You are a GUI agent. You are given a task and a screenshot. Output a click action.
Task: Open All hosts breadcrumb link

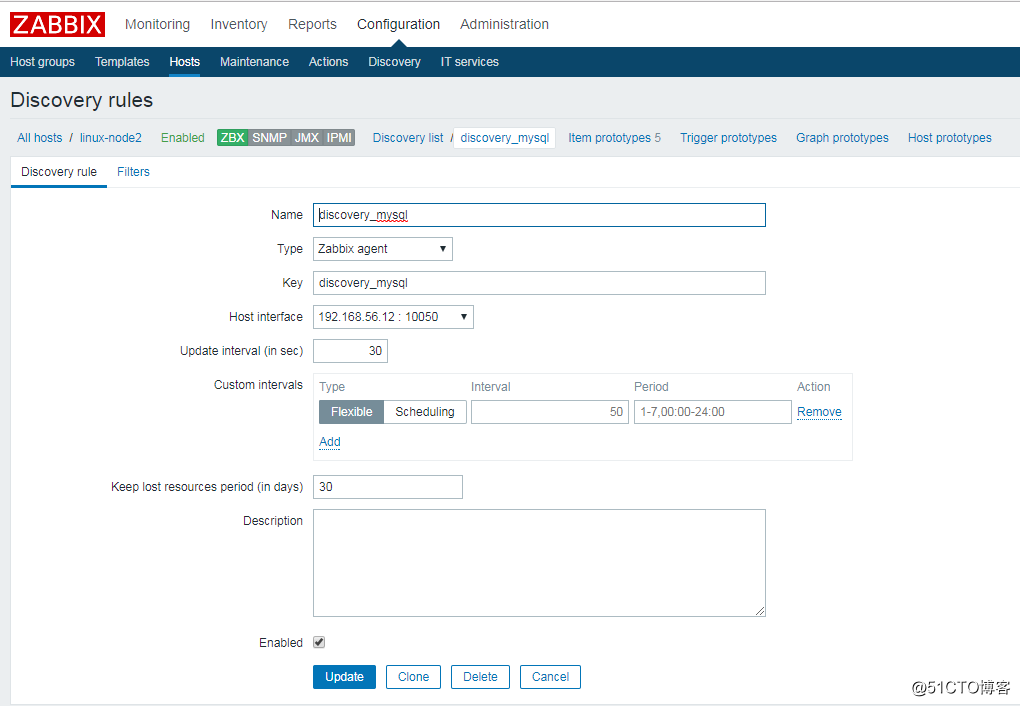pos(40,138)
